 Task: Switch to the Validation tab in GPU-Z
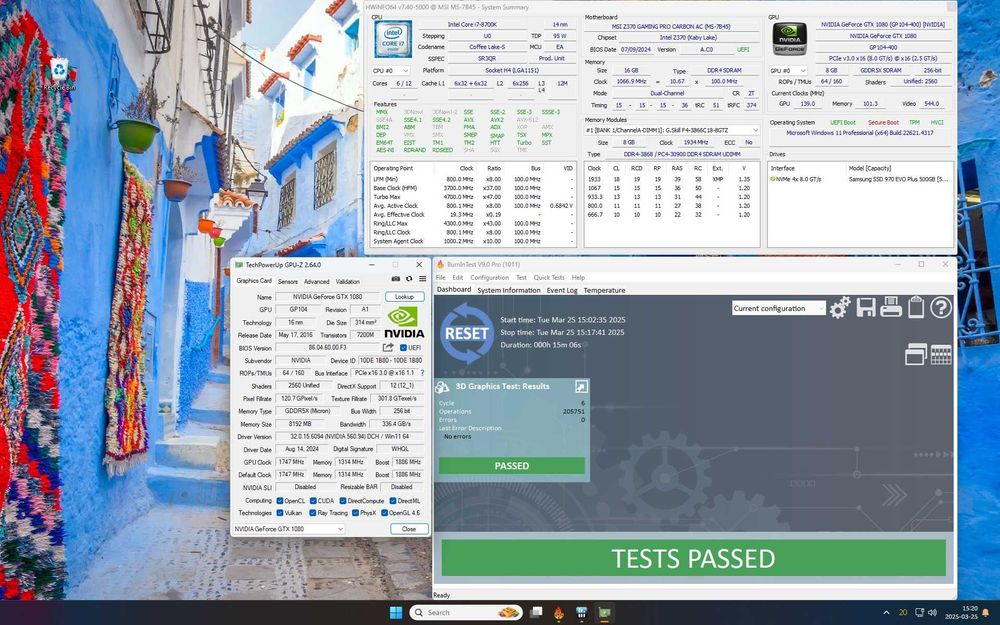pyautogui.click(x=348, y=281)
